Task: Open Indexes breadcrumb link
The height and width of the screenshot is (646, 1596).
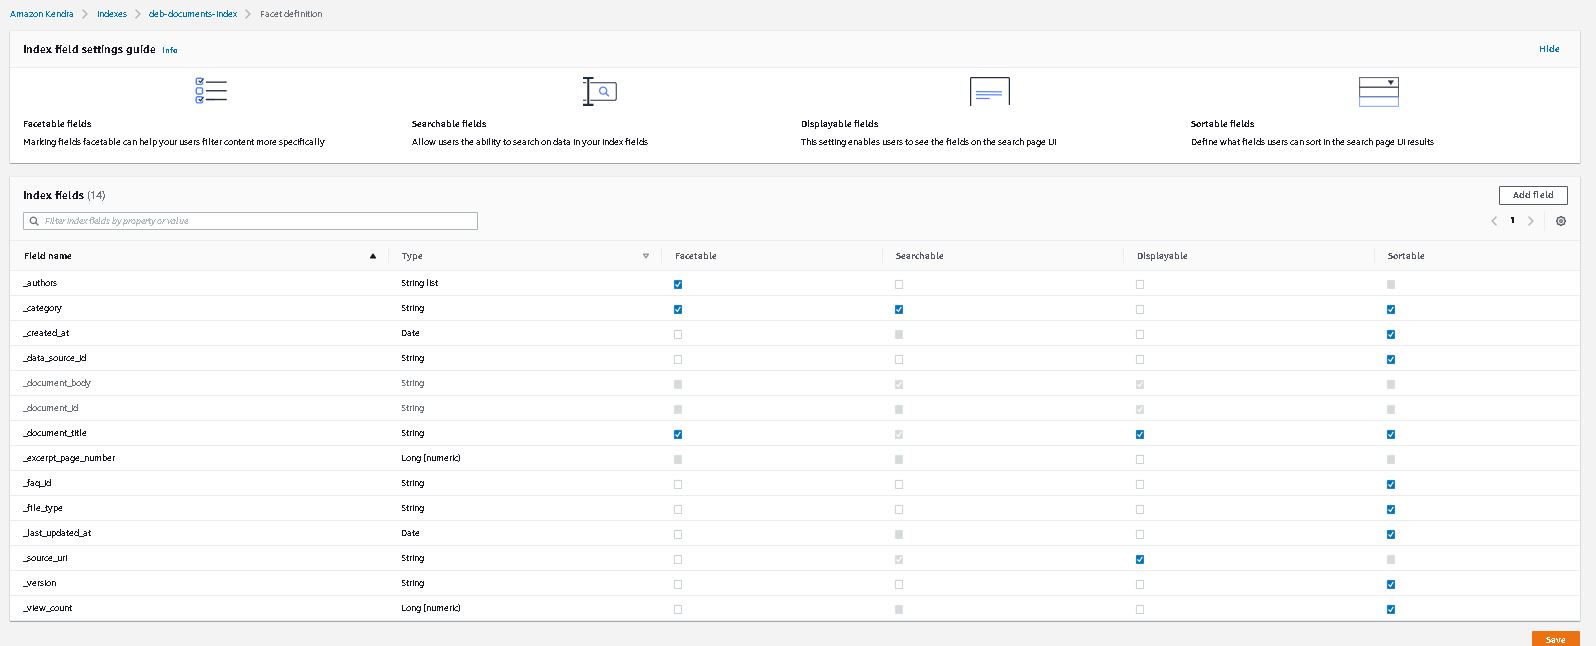Action: coord(112,14)
